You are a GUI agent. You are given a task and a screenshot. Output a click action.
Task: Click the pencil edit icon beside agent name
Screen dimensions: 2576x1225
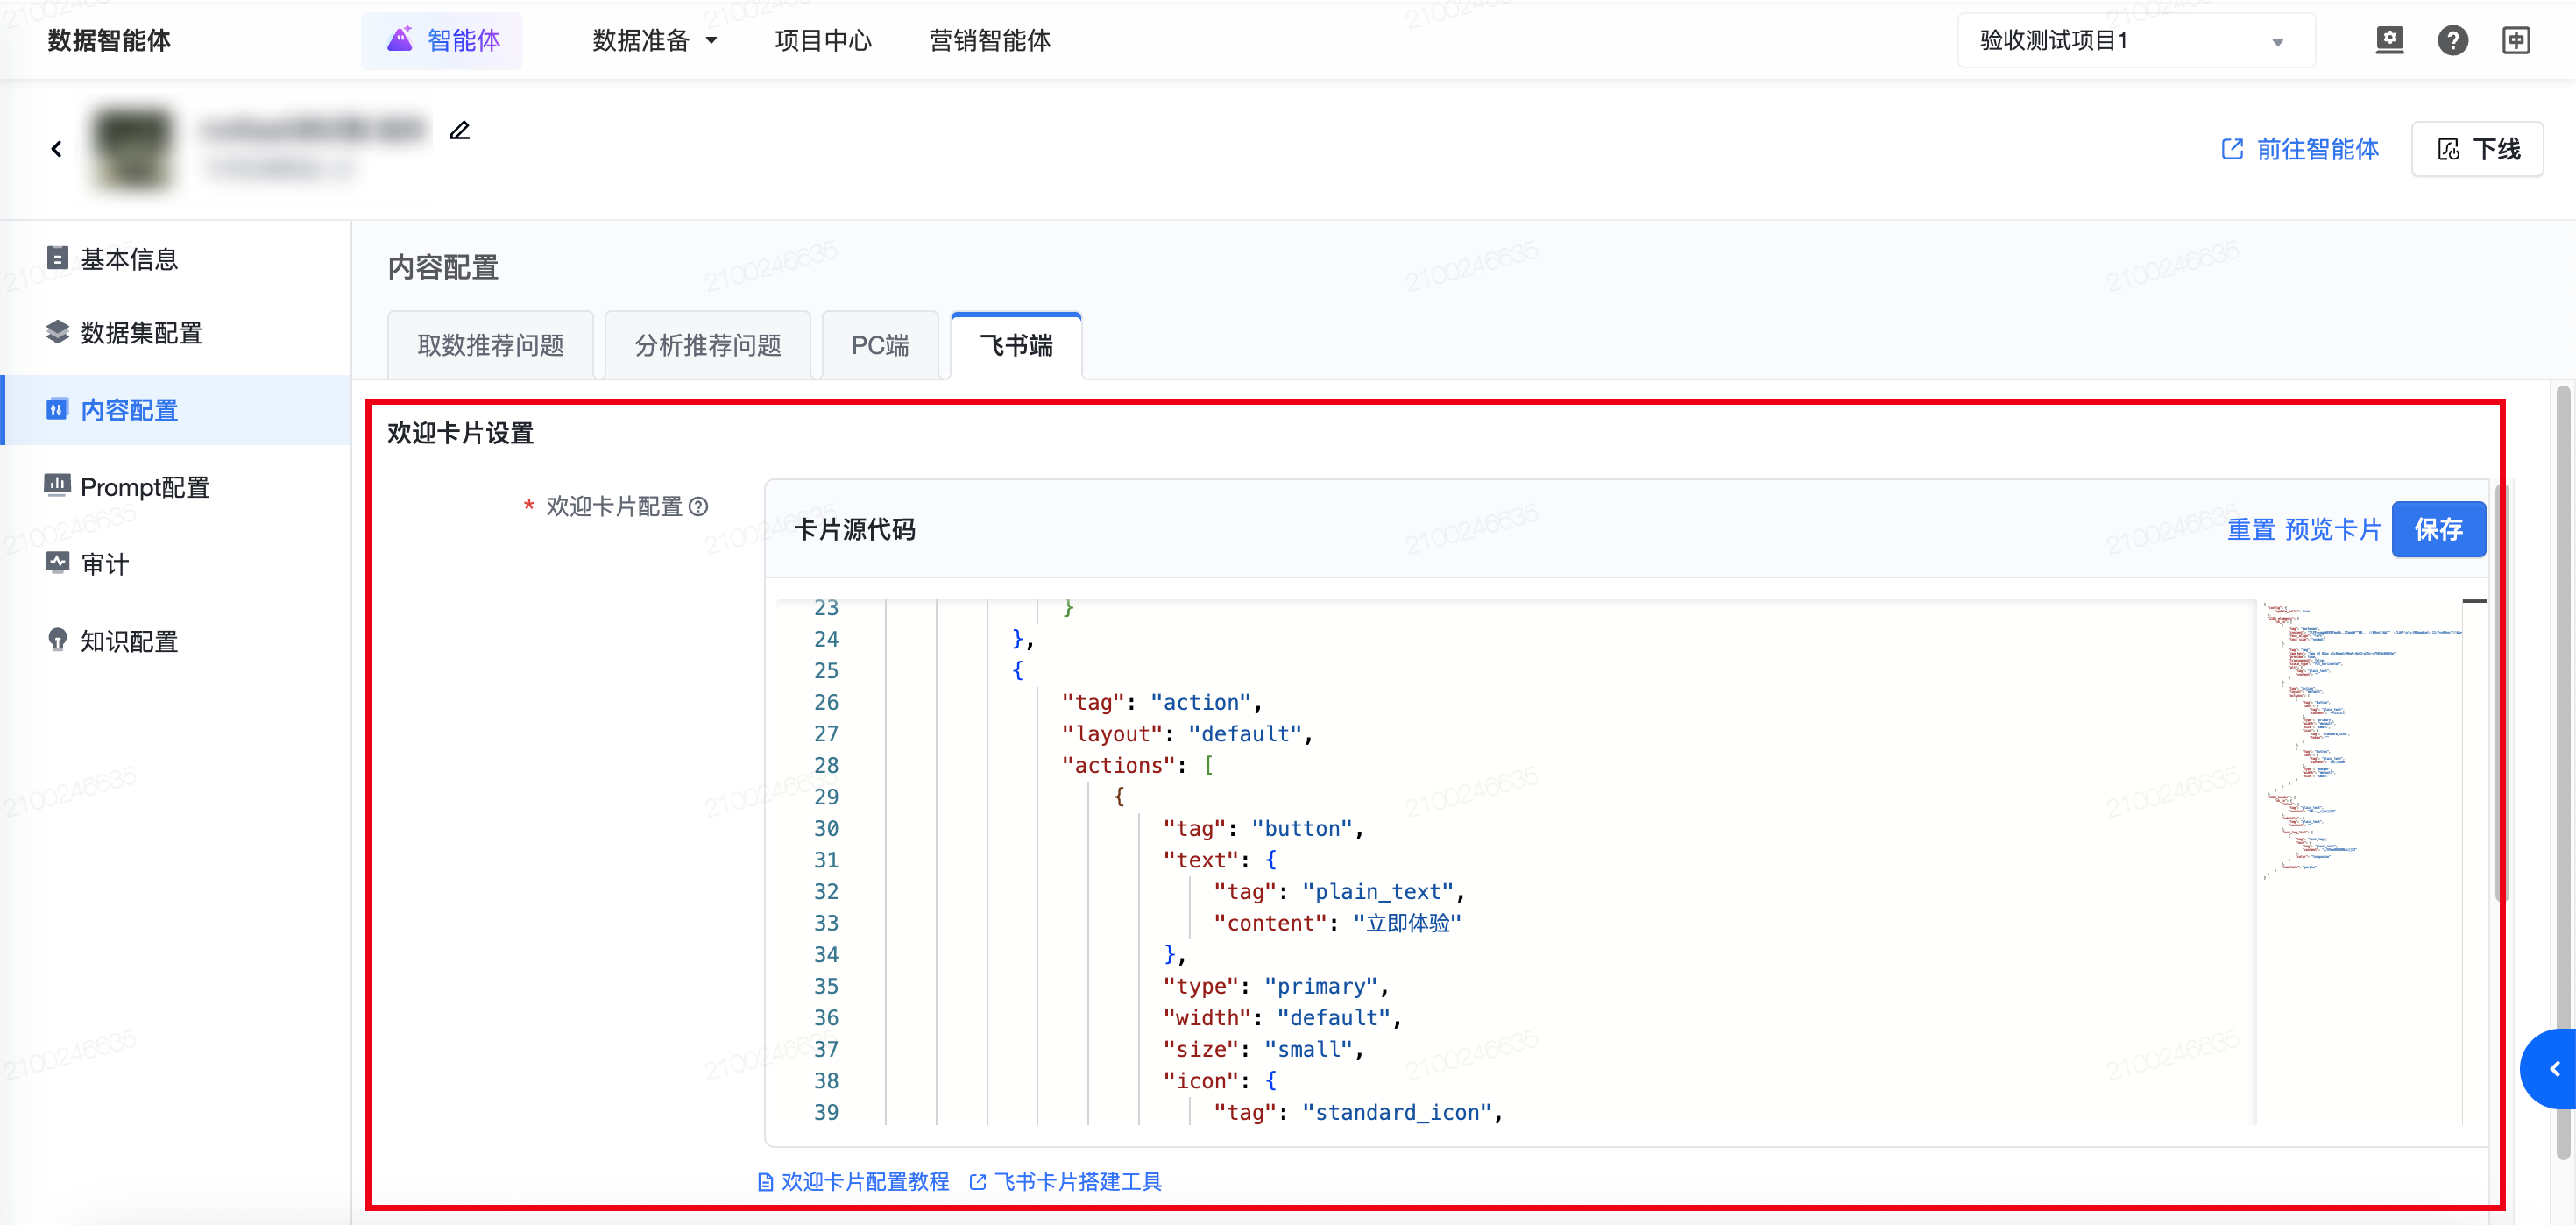point(459,131)
